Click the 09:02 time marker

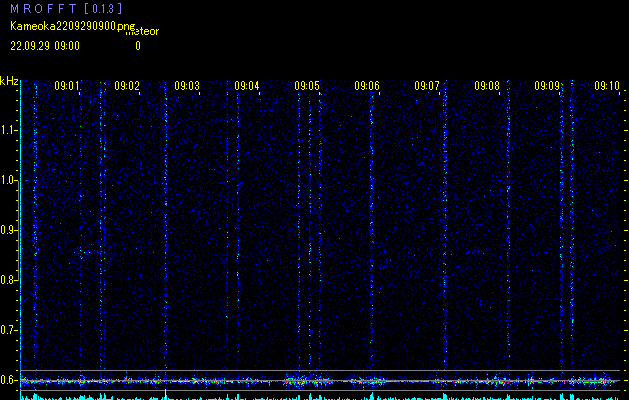(x=127, y=86)
